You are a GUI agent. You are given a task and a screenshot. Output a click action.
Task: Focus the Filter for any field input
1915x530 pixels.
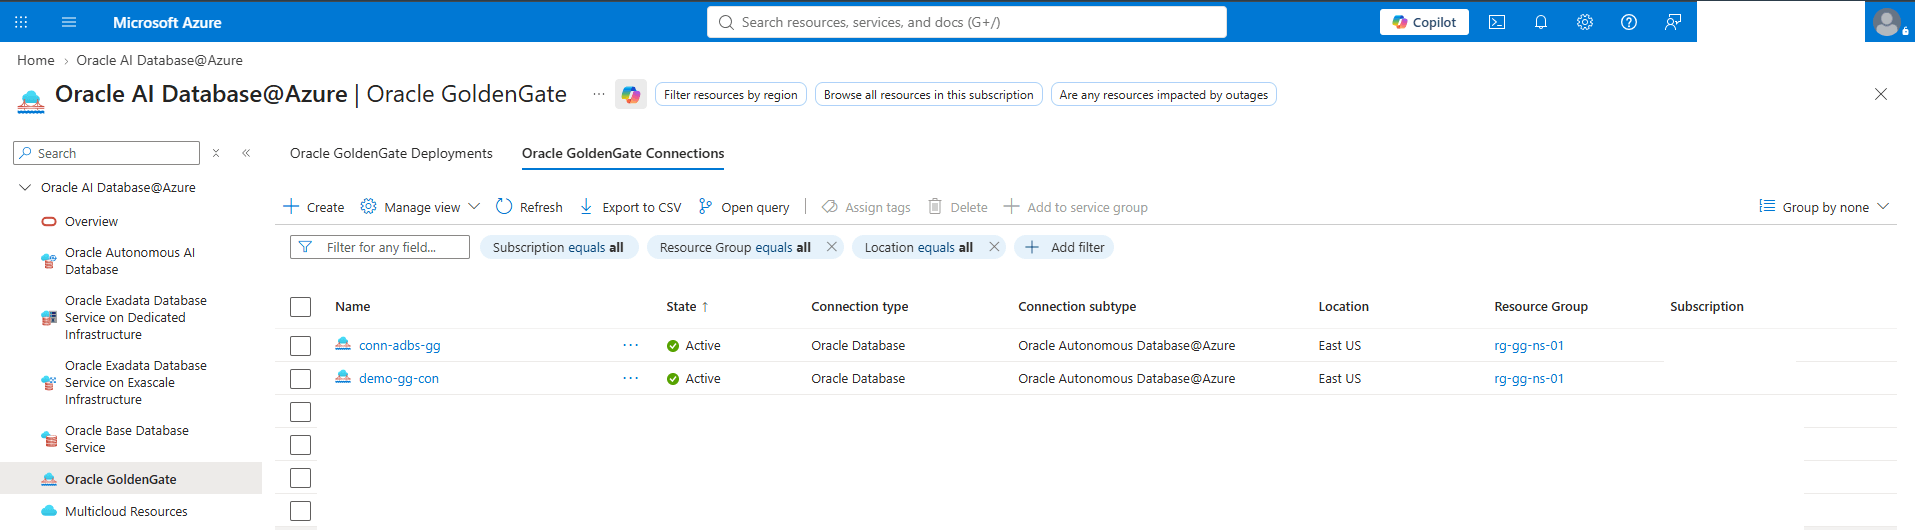point(380,247)
